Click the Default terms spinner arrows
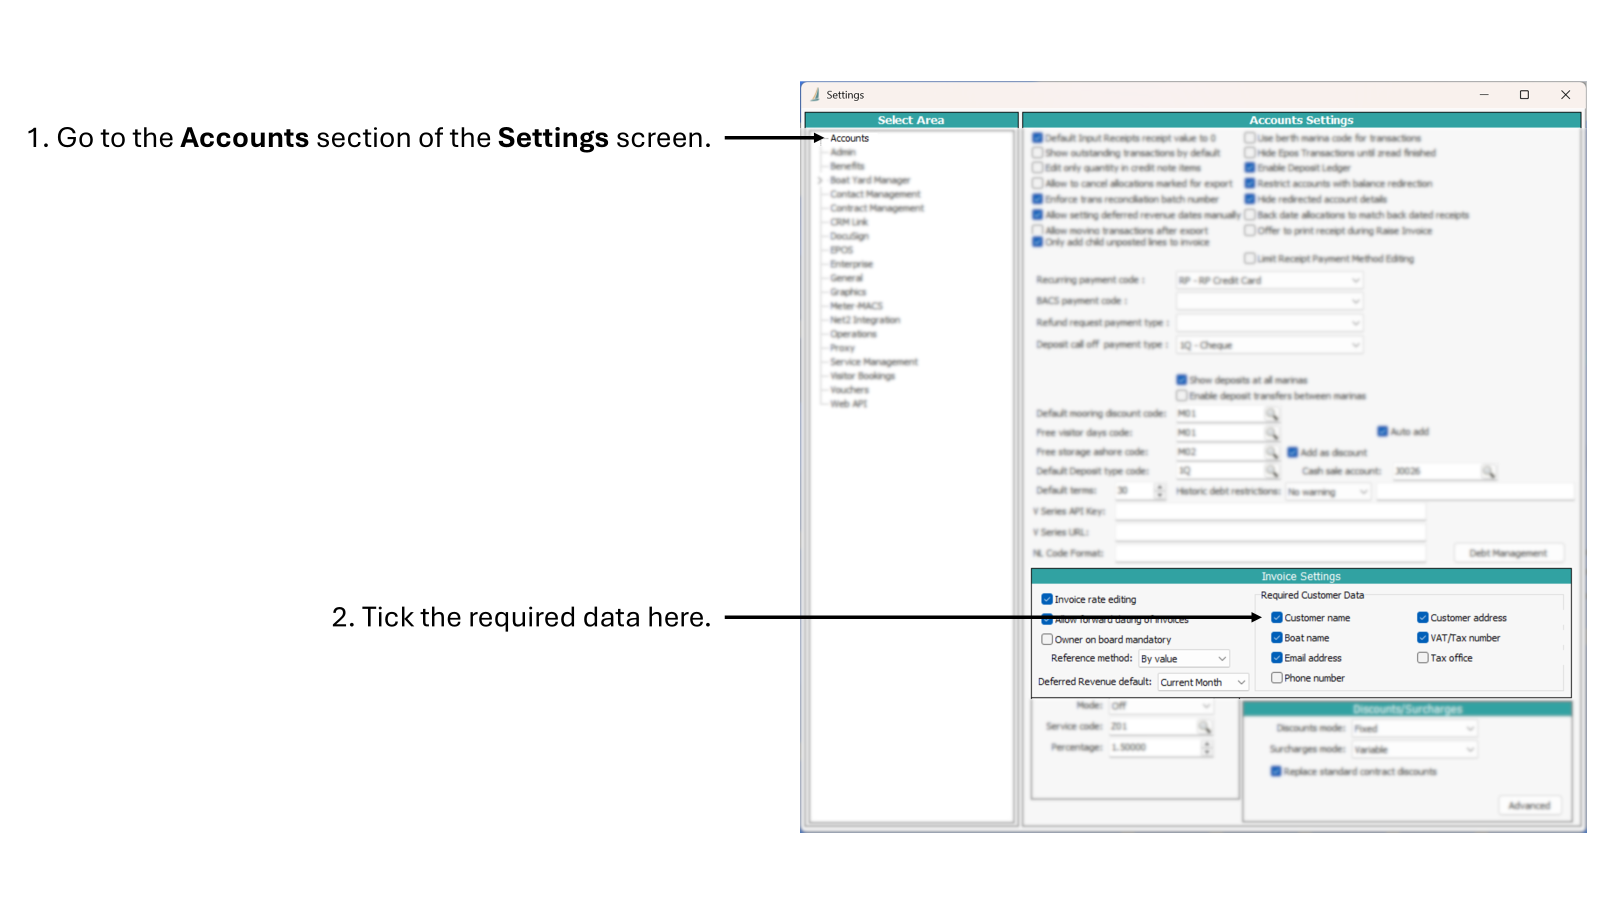The image size is (1600, 900). coord(1160,491)
